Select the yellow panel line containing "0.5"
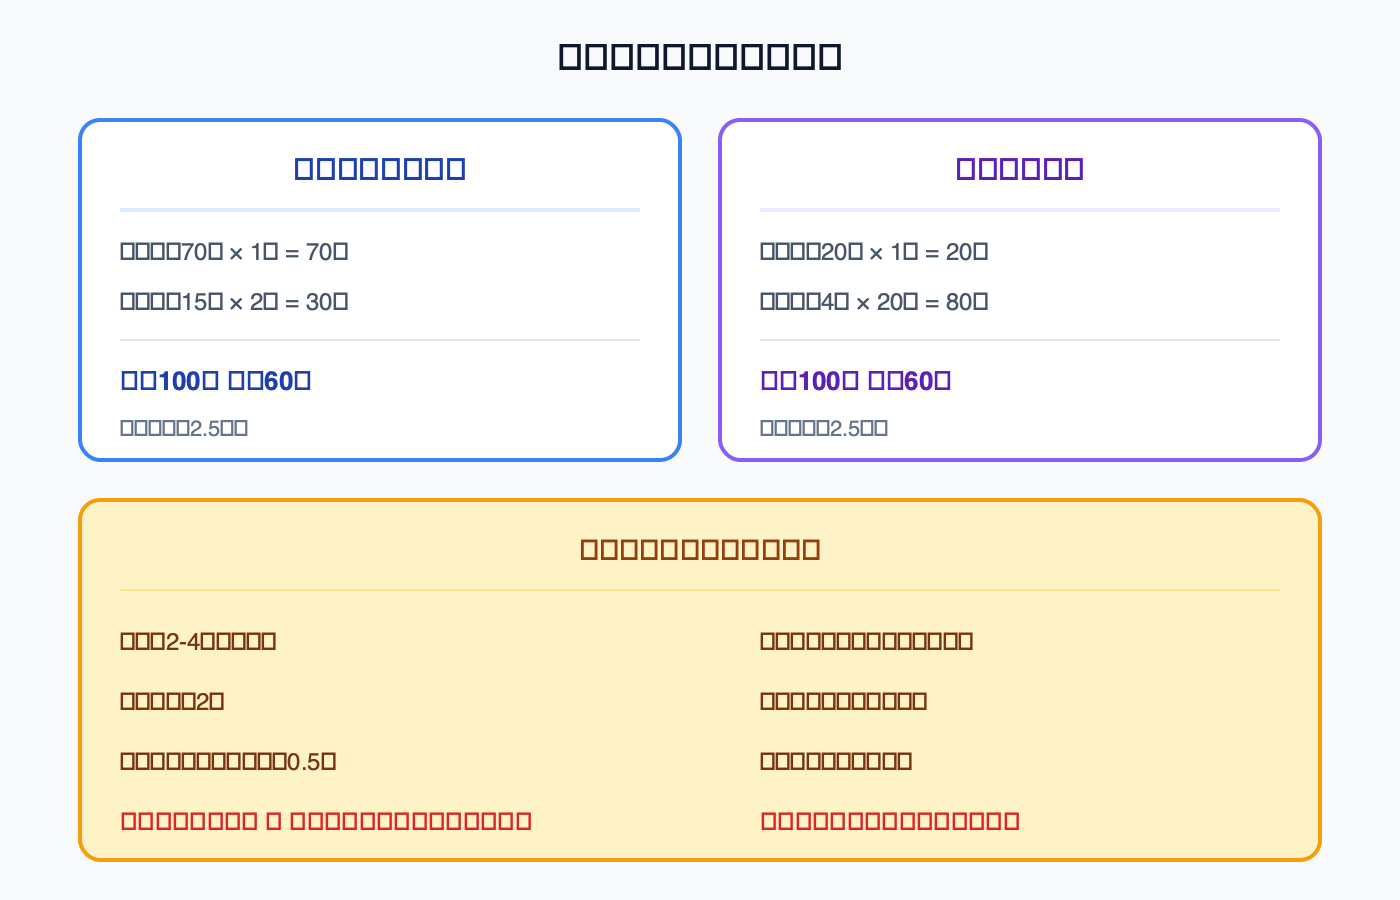 click(228, 761)
